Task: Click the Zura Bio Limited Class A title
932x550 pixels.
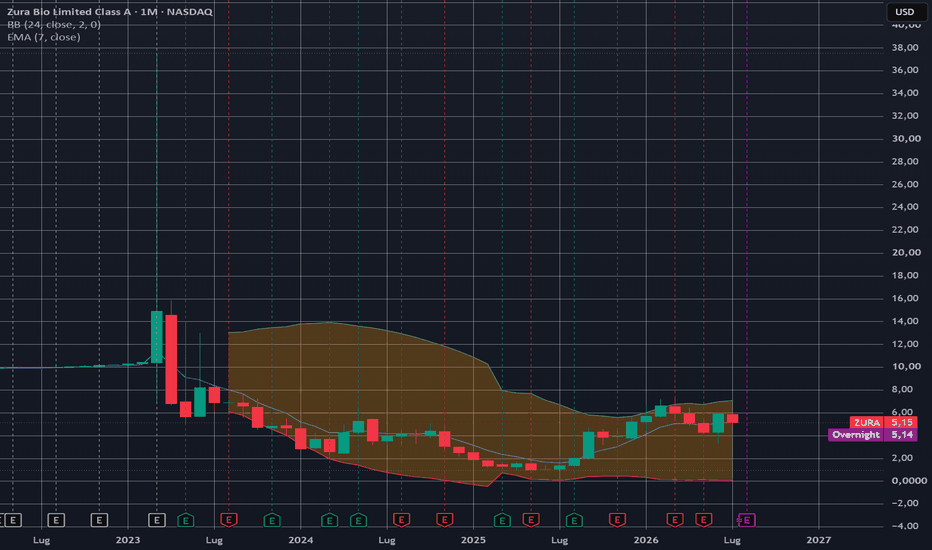Action: pos(68,11)
